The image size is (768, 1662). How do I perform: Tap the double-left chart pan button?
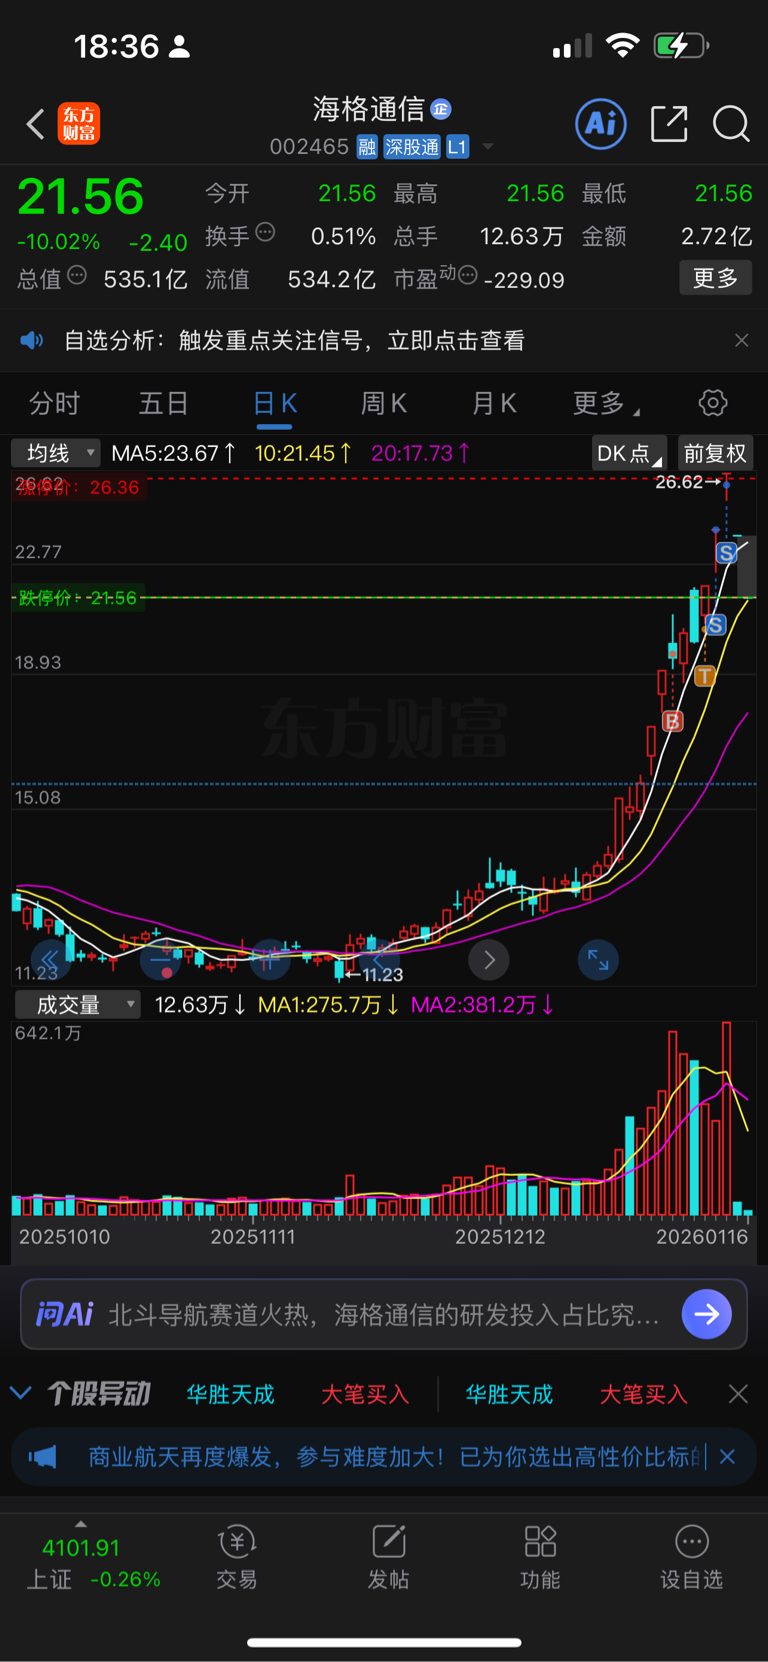tap(50, 960)
